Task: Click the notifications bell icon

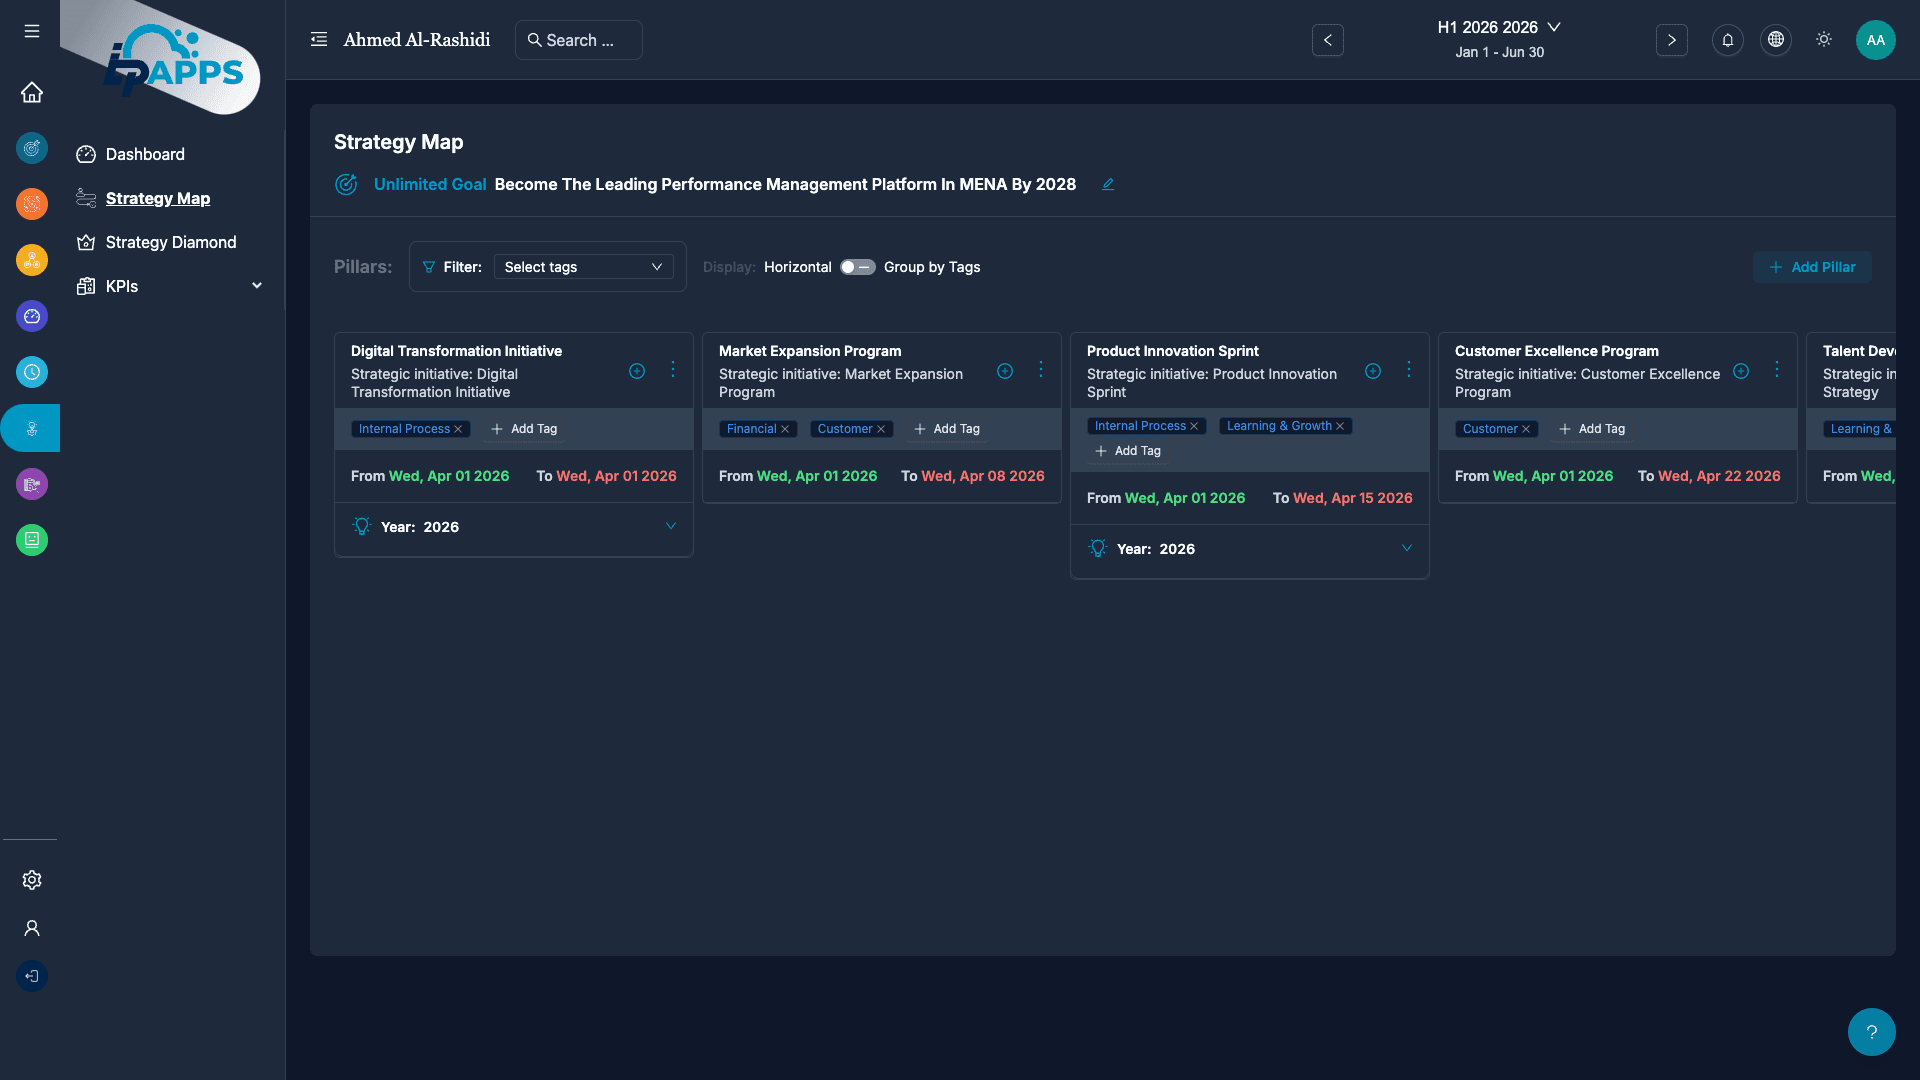Action: 1727,40
